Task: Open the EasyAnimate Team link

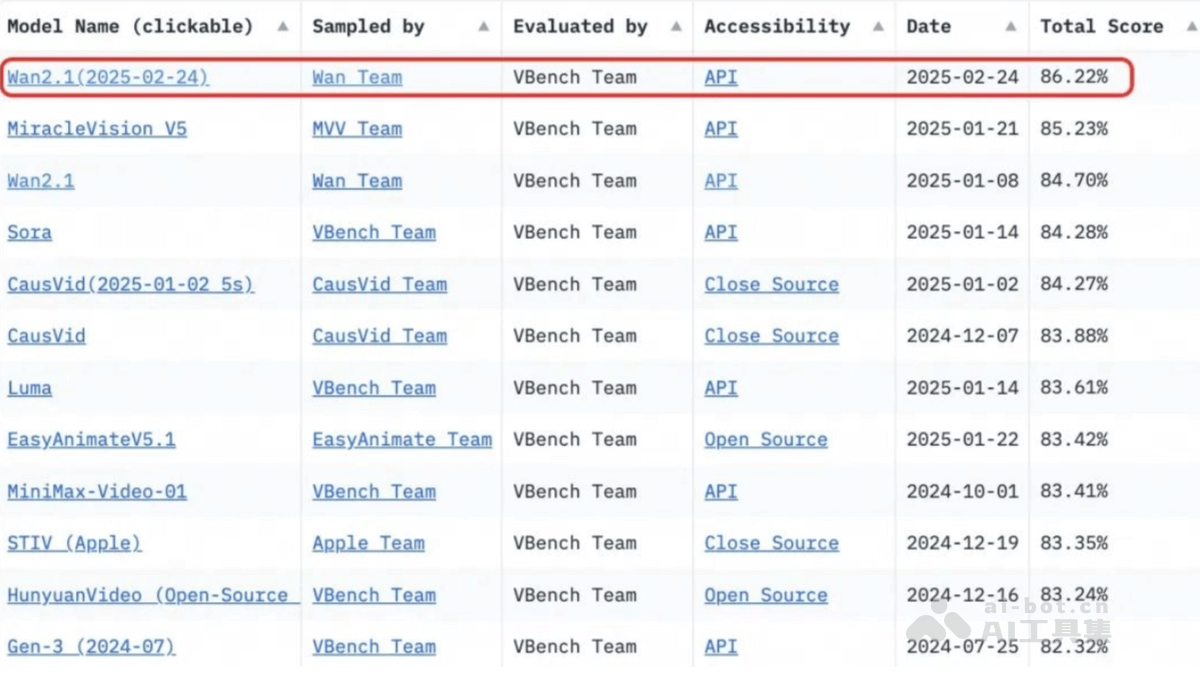Action: click(402, 440)
